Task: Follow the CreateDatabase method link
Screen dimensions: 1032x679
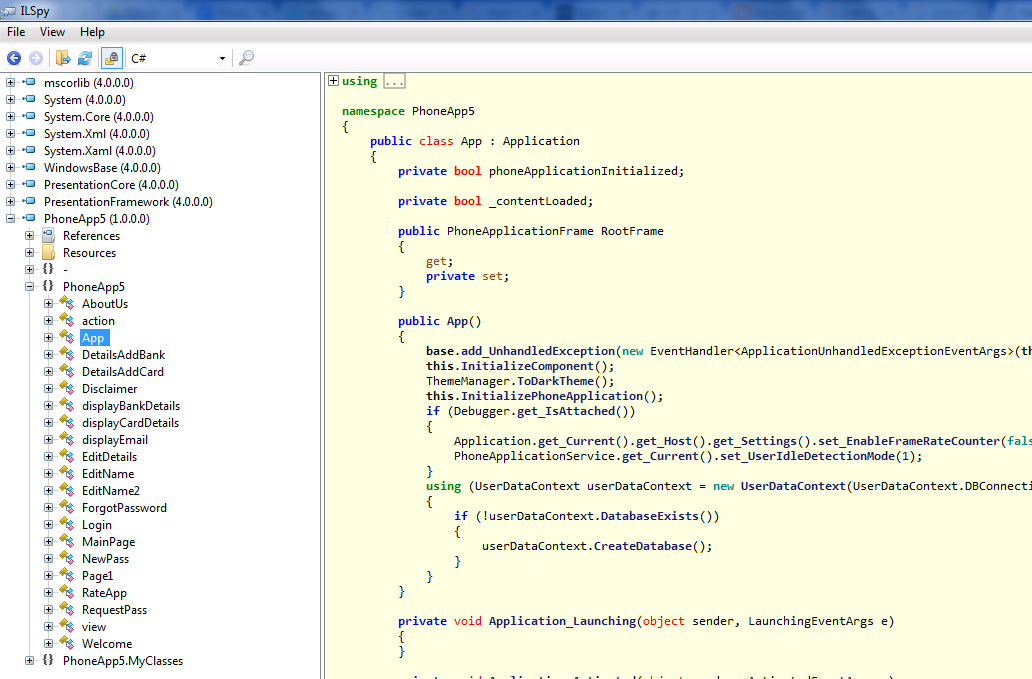Action: coord(642,546)
